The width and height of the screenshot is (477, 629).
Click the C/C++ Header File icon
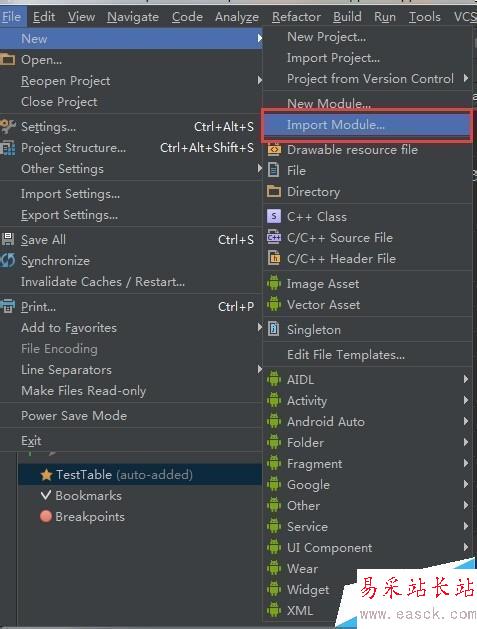274,258
